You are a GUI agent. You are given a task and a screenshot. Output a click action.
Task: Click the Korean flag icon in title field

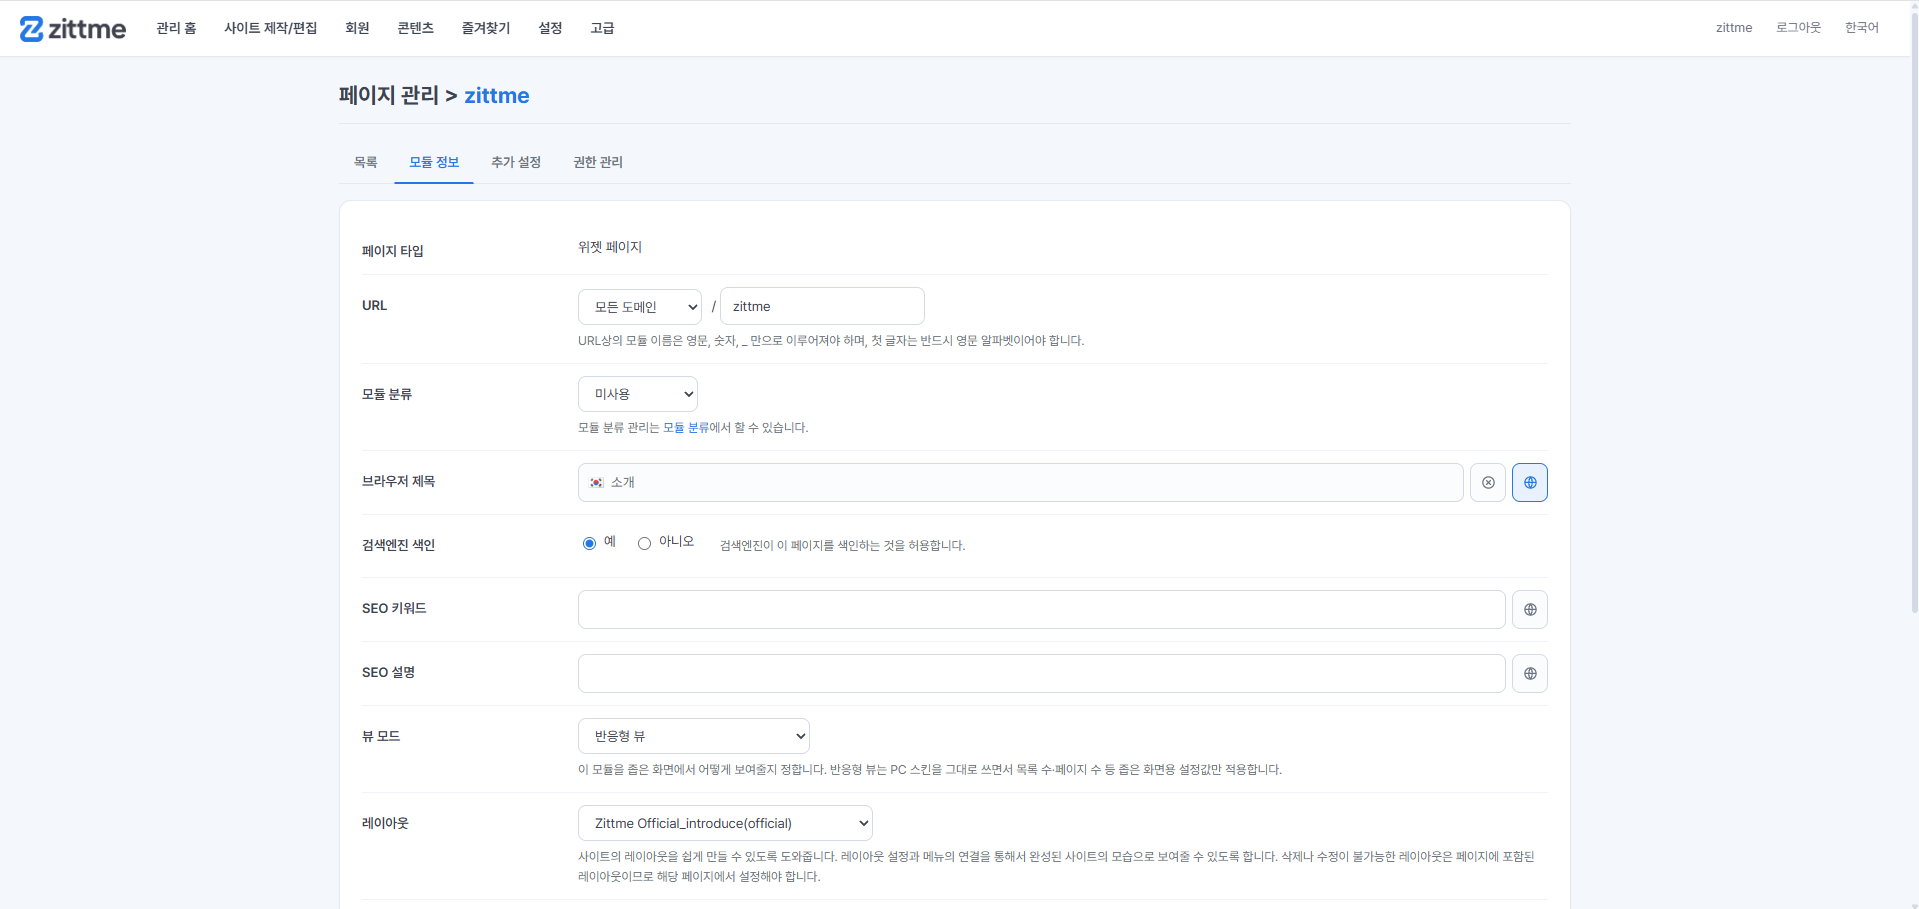pos(597,483)
